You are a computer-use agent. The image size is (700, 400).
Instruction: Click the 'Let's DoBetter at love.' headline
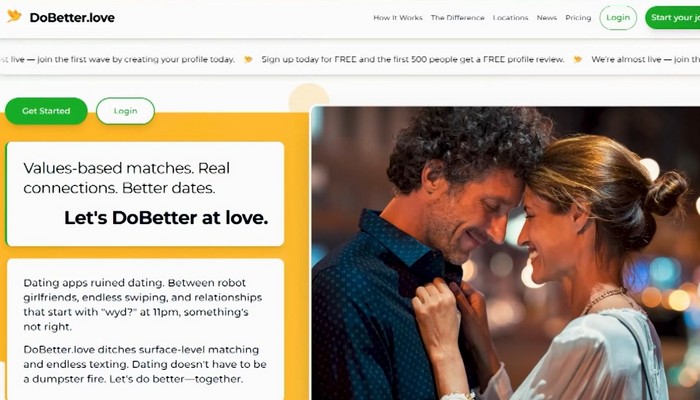(x=166, y=218)
